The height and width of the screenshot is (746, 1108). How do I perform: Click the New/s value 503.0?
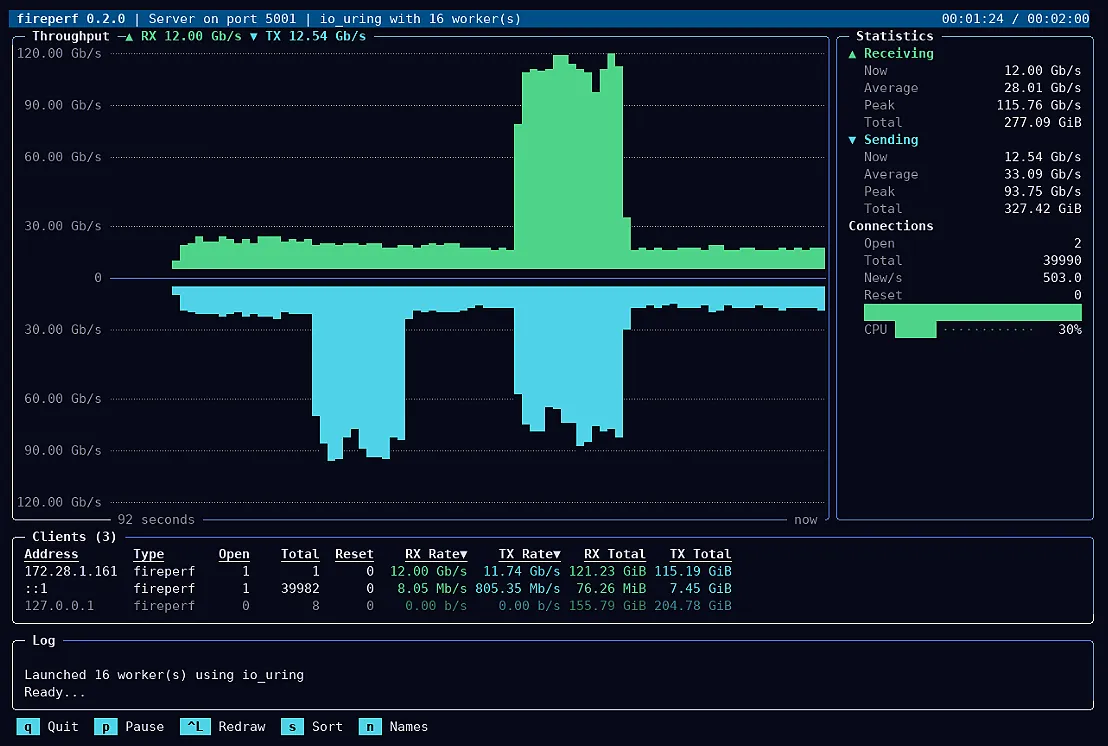tap(1062, 278)
